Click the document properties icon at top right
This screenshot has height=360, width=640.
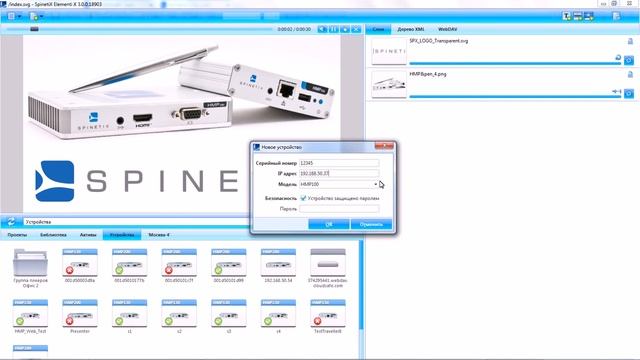point(616,16)
